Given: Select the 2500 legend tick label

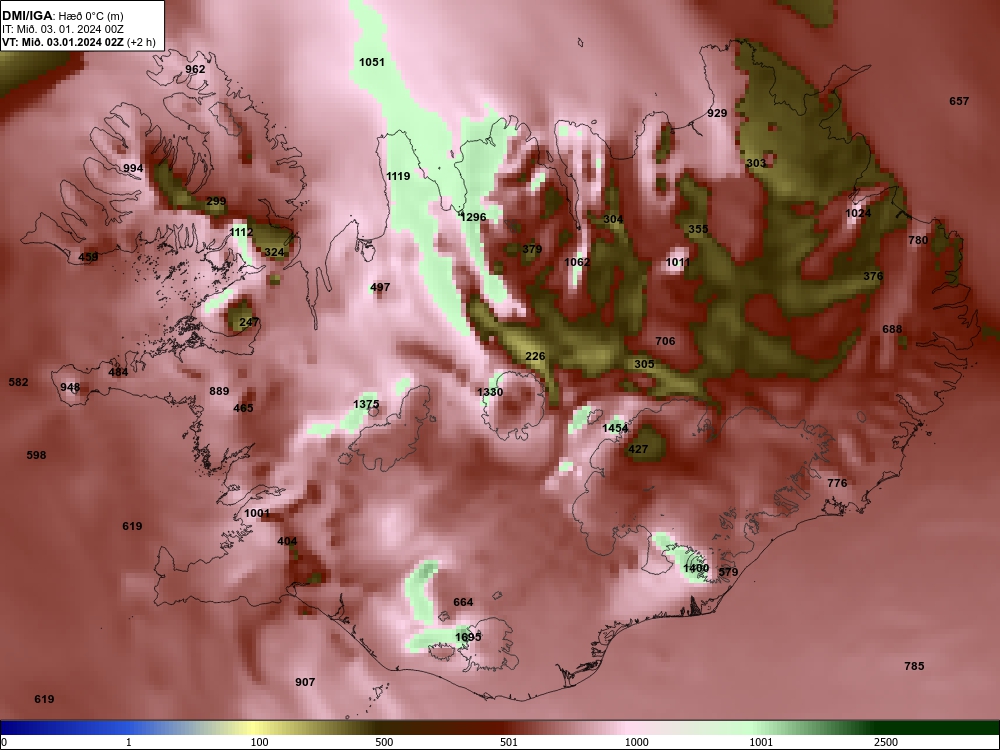Looking at the screenshot, I should (886, 742).
